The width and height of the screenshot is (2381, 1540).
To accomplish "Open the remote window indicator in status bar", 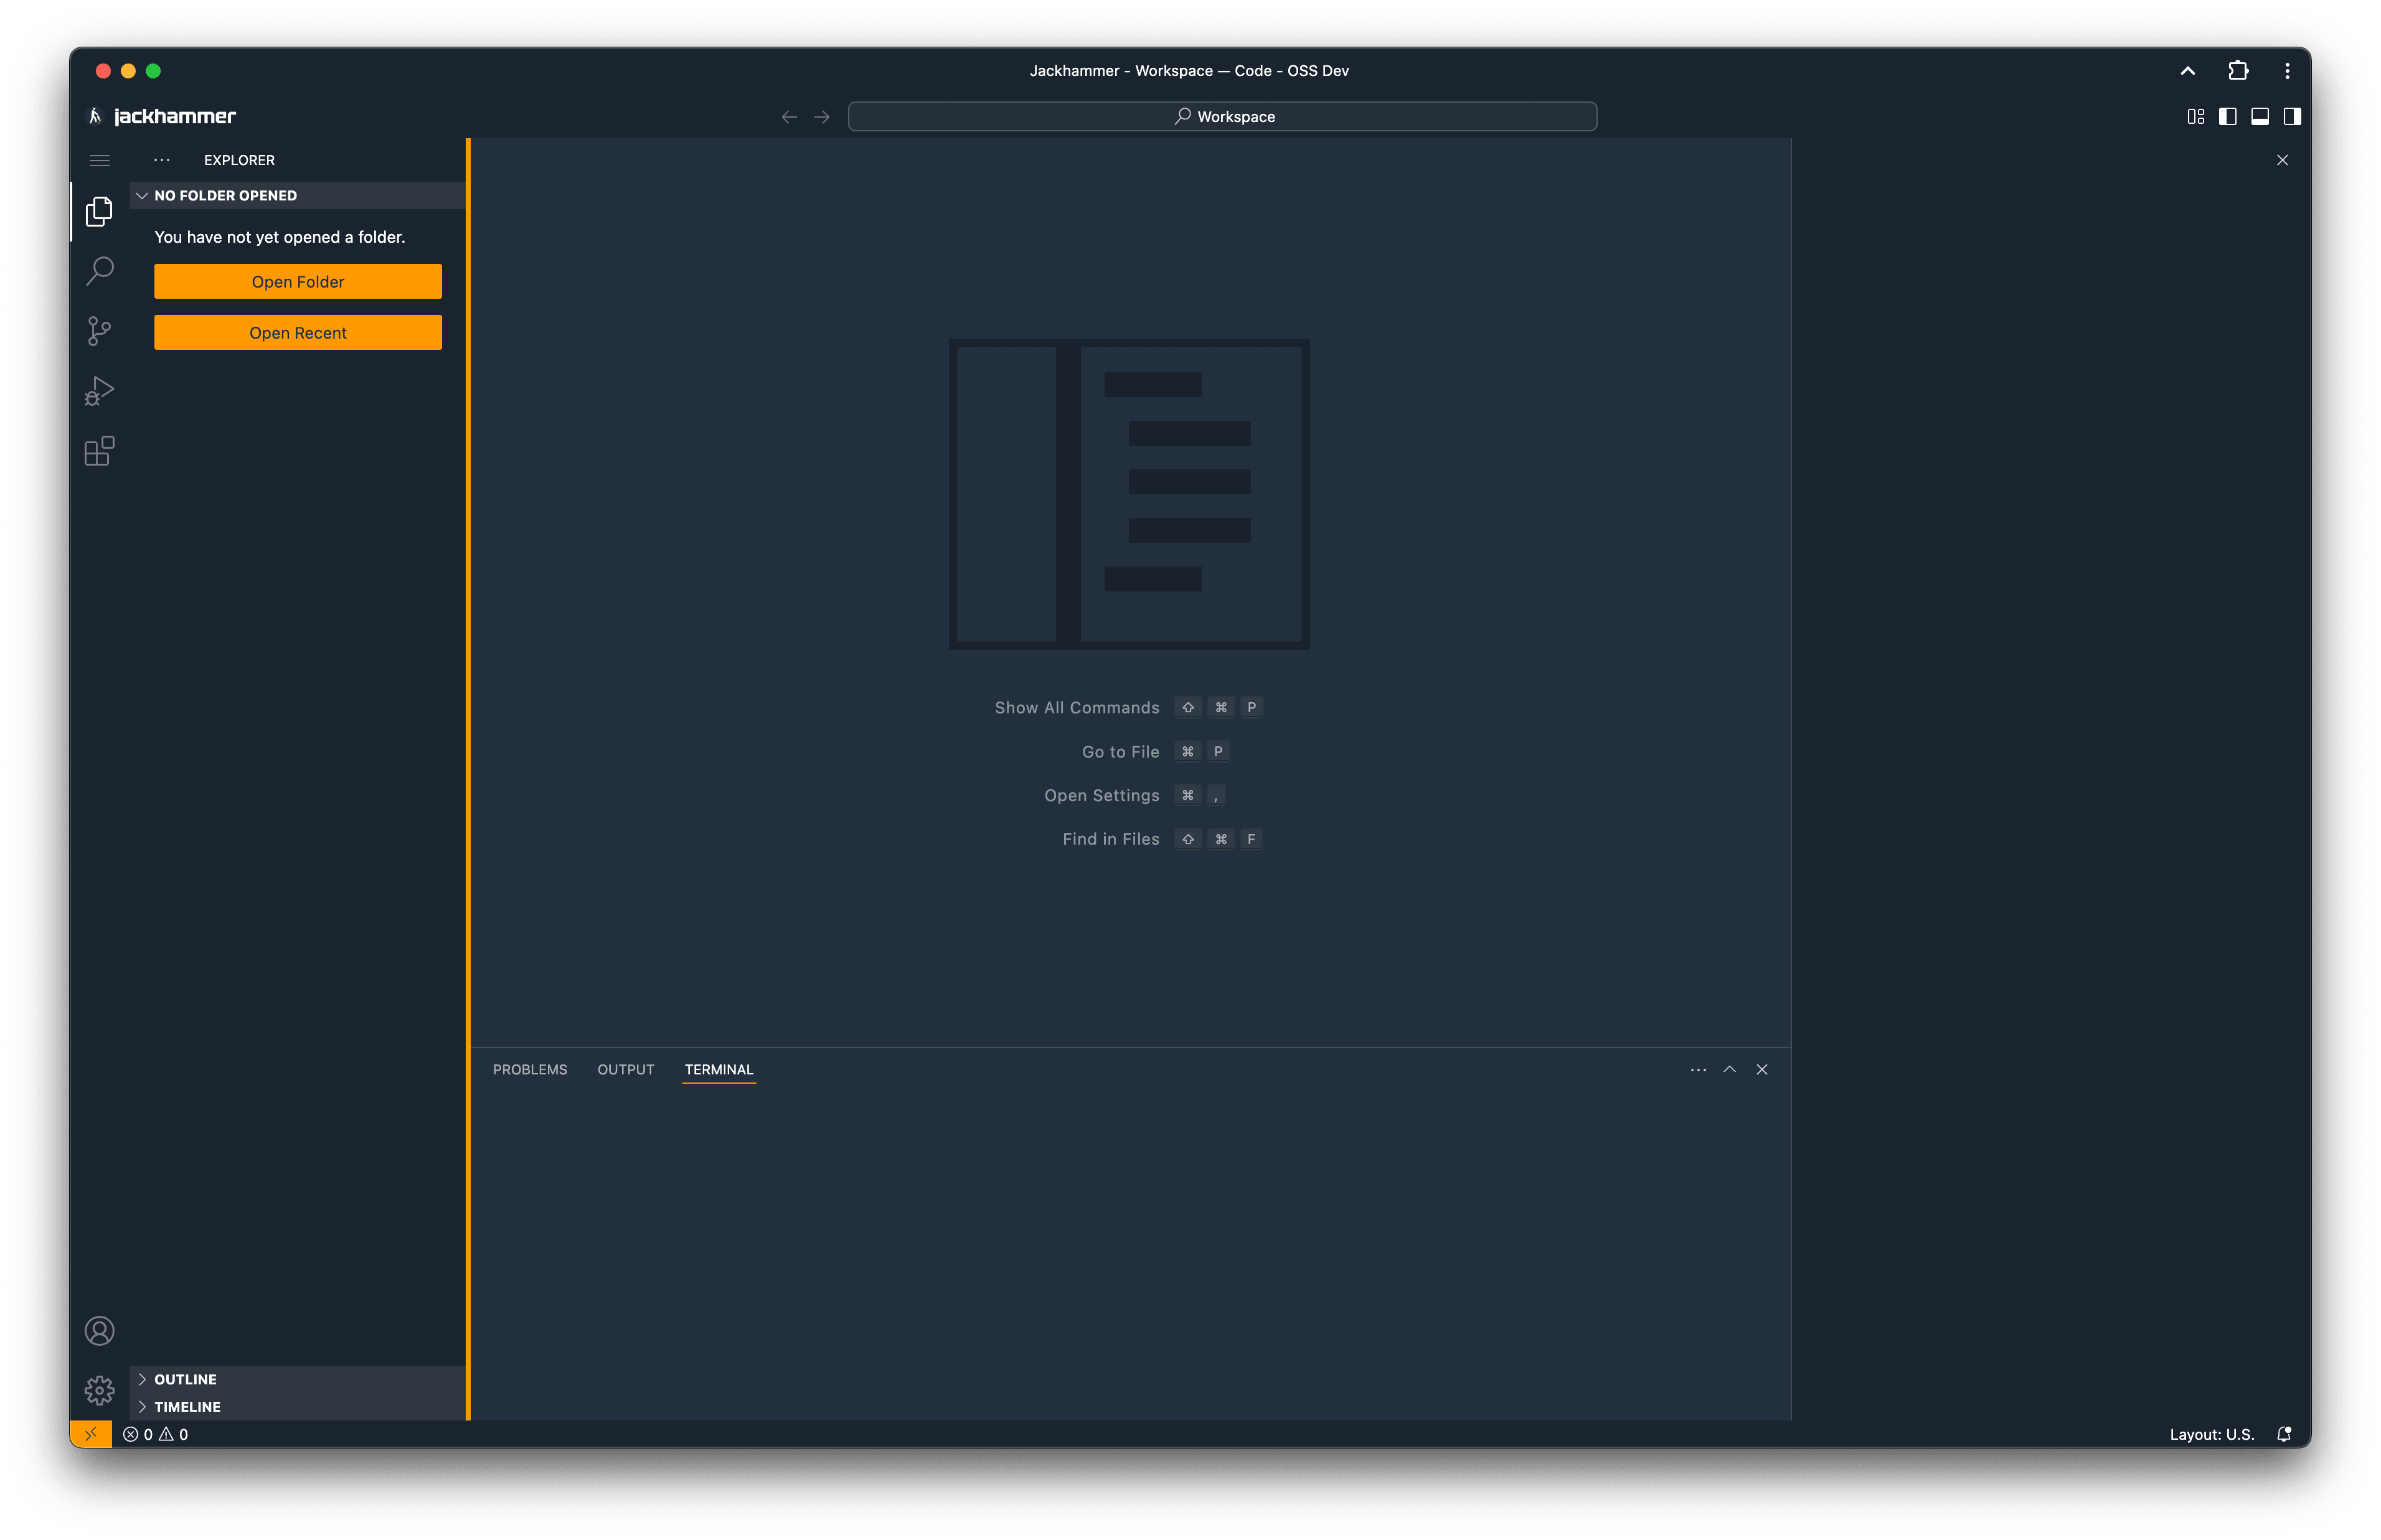I will (91, 1434).
